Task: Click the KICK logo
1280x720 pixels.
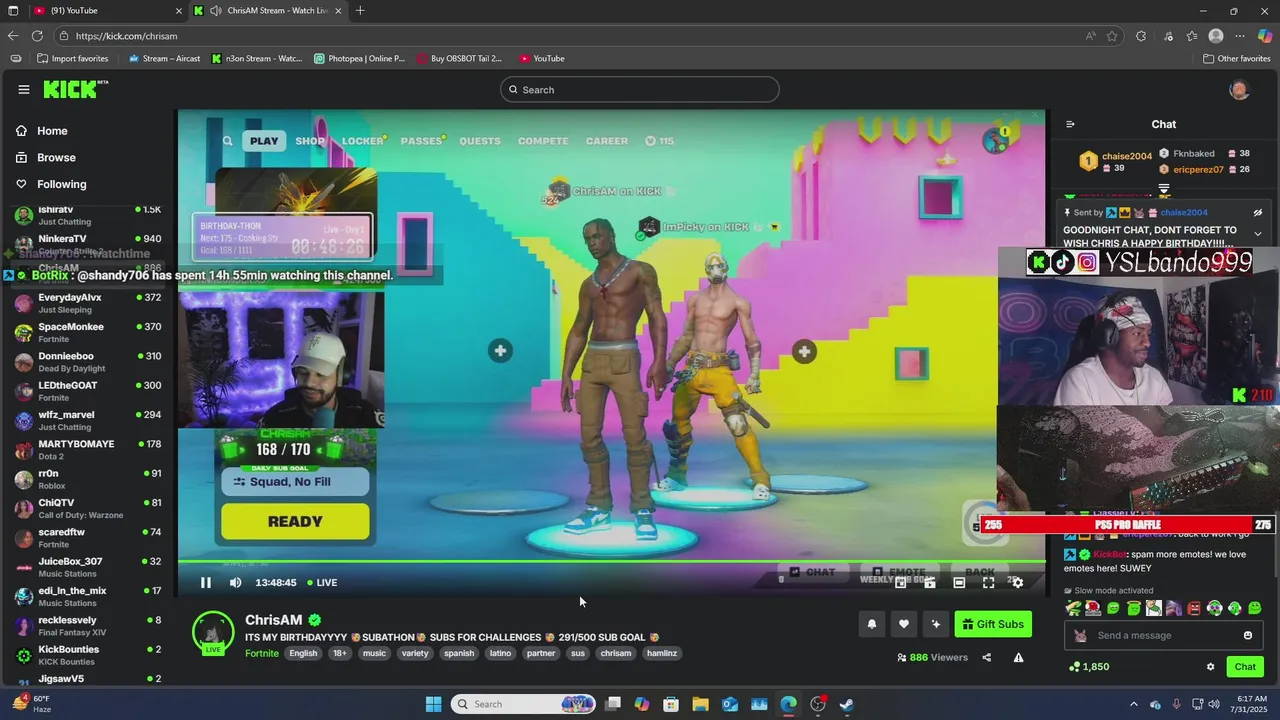Action: click(74, 89)
